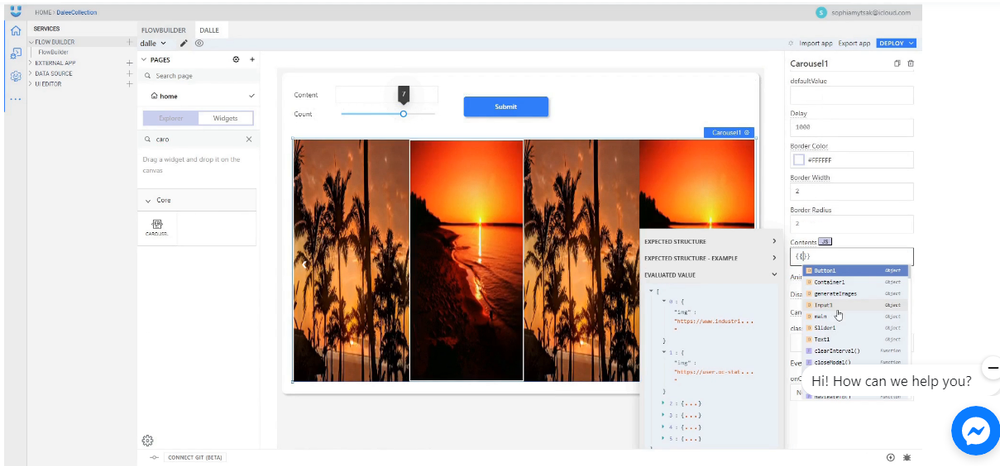Image resolution: width=1000 pixels, height=466 pixels.
Task: Click Export app
Action: pos(854,43)
